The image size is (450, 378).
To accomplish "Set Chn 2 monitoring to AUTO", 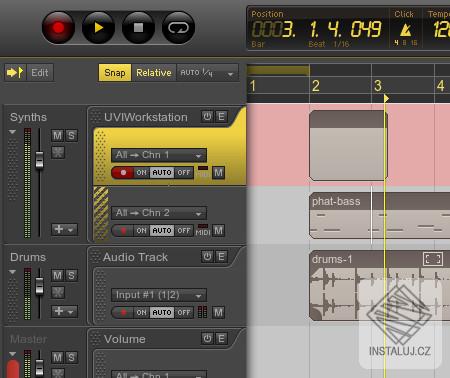I will click(x=162, y=231).
